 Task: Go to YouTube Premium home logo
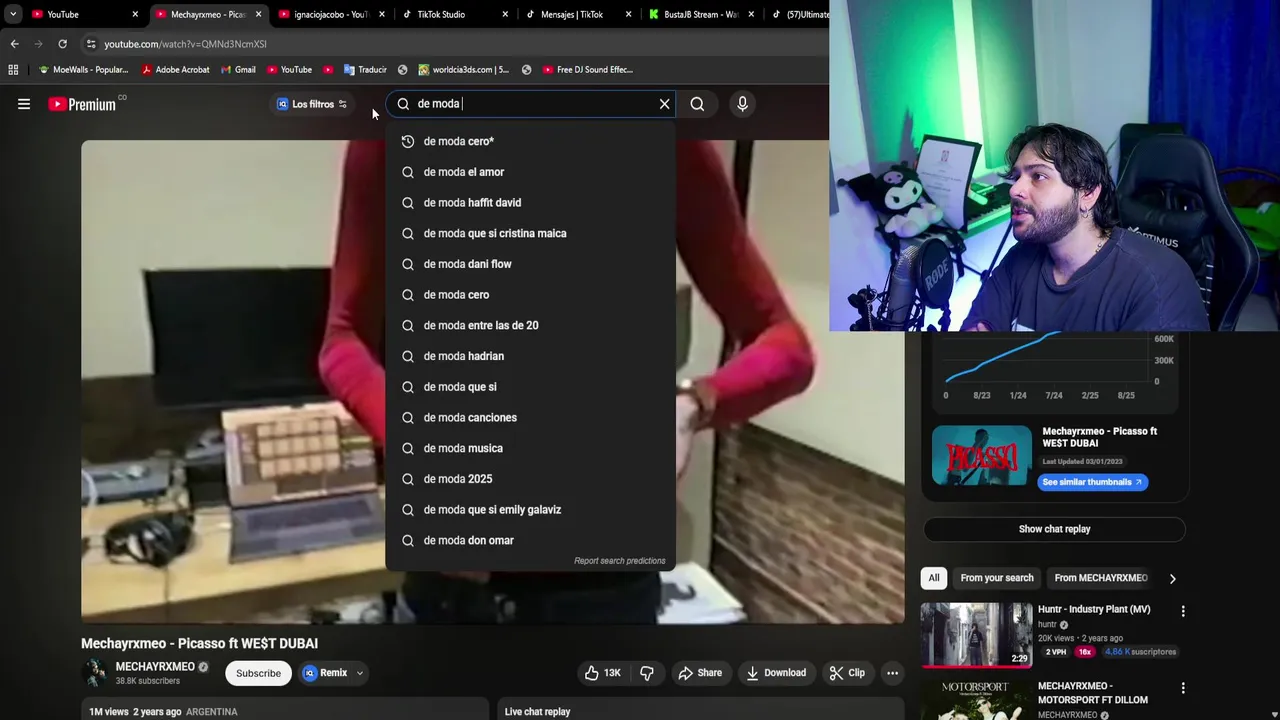[x=82, y=104]
